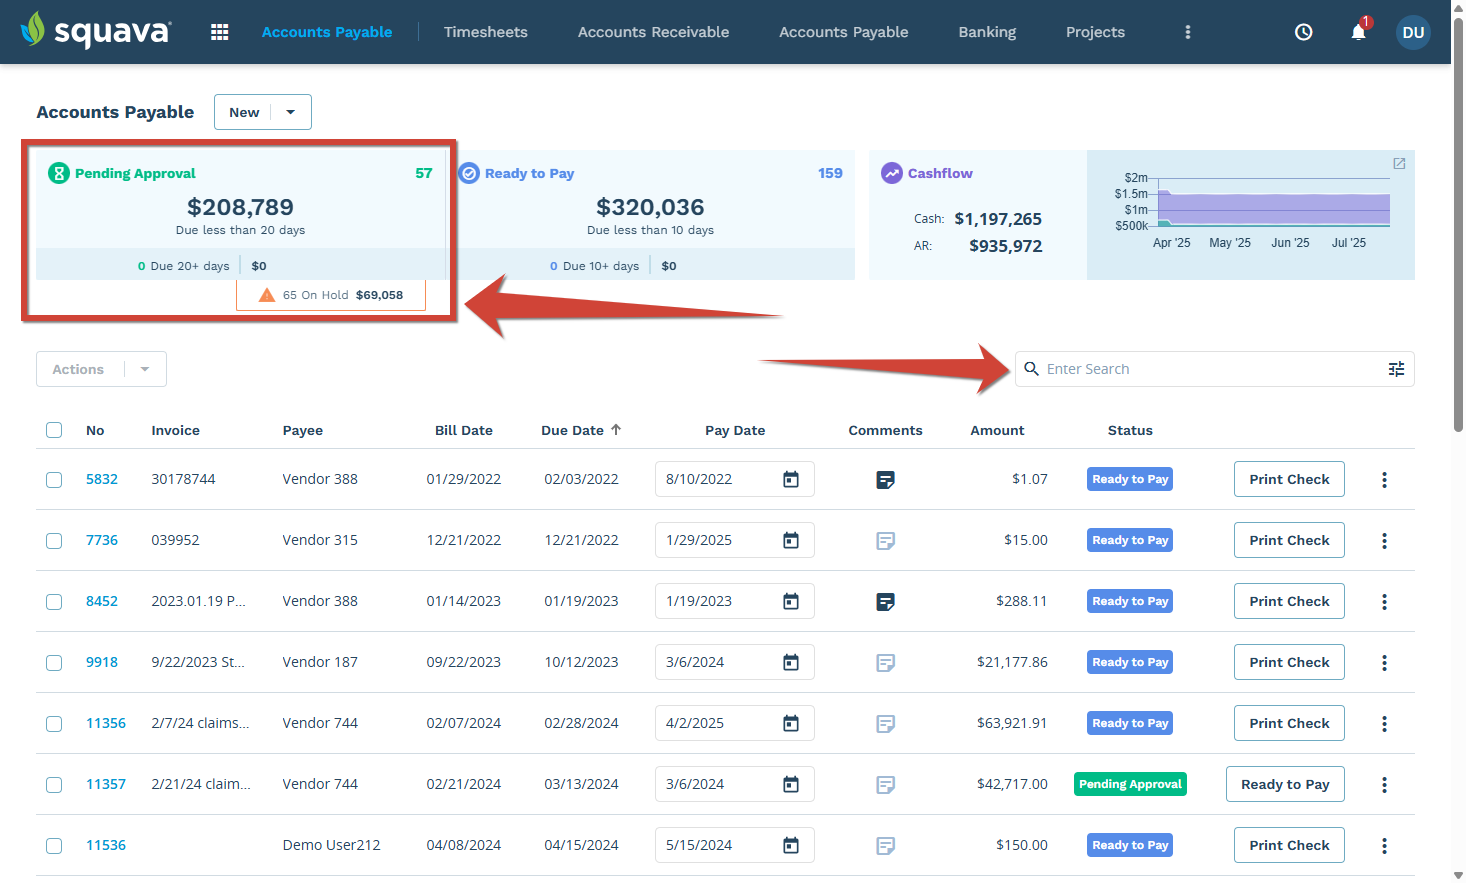Sort by the Payee column header
Screen dimensions: 1466x883
pyautogui.click(x=303, y=430)
